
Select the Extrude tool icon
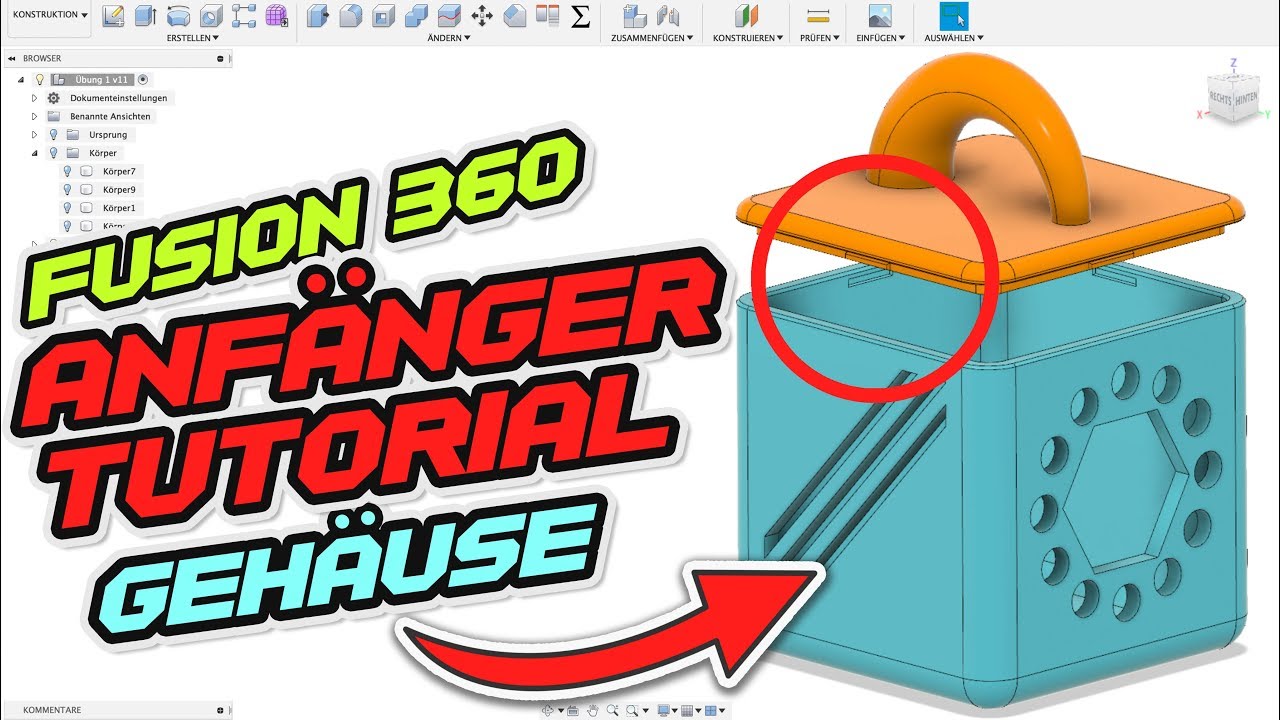click(146, 15)
